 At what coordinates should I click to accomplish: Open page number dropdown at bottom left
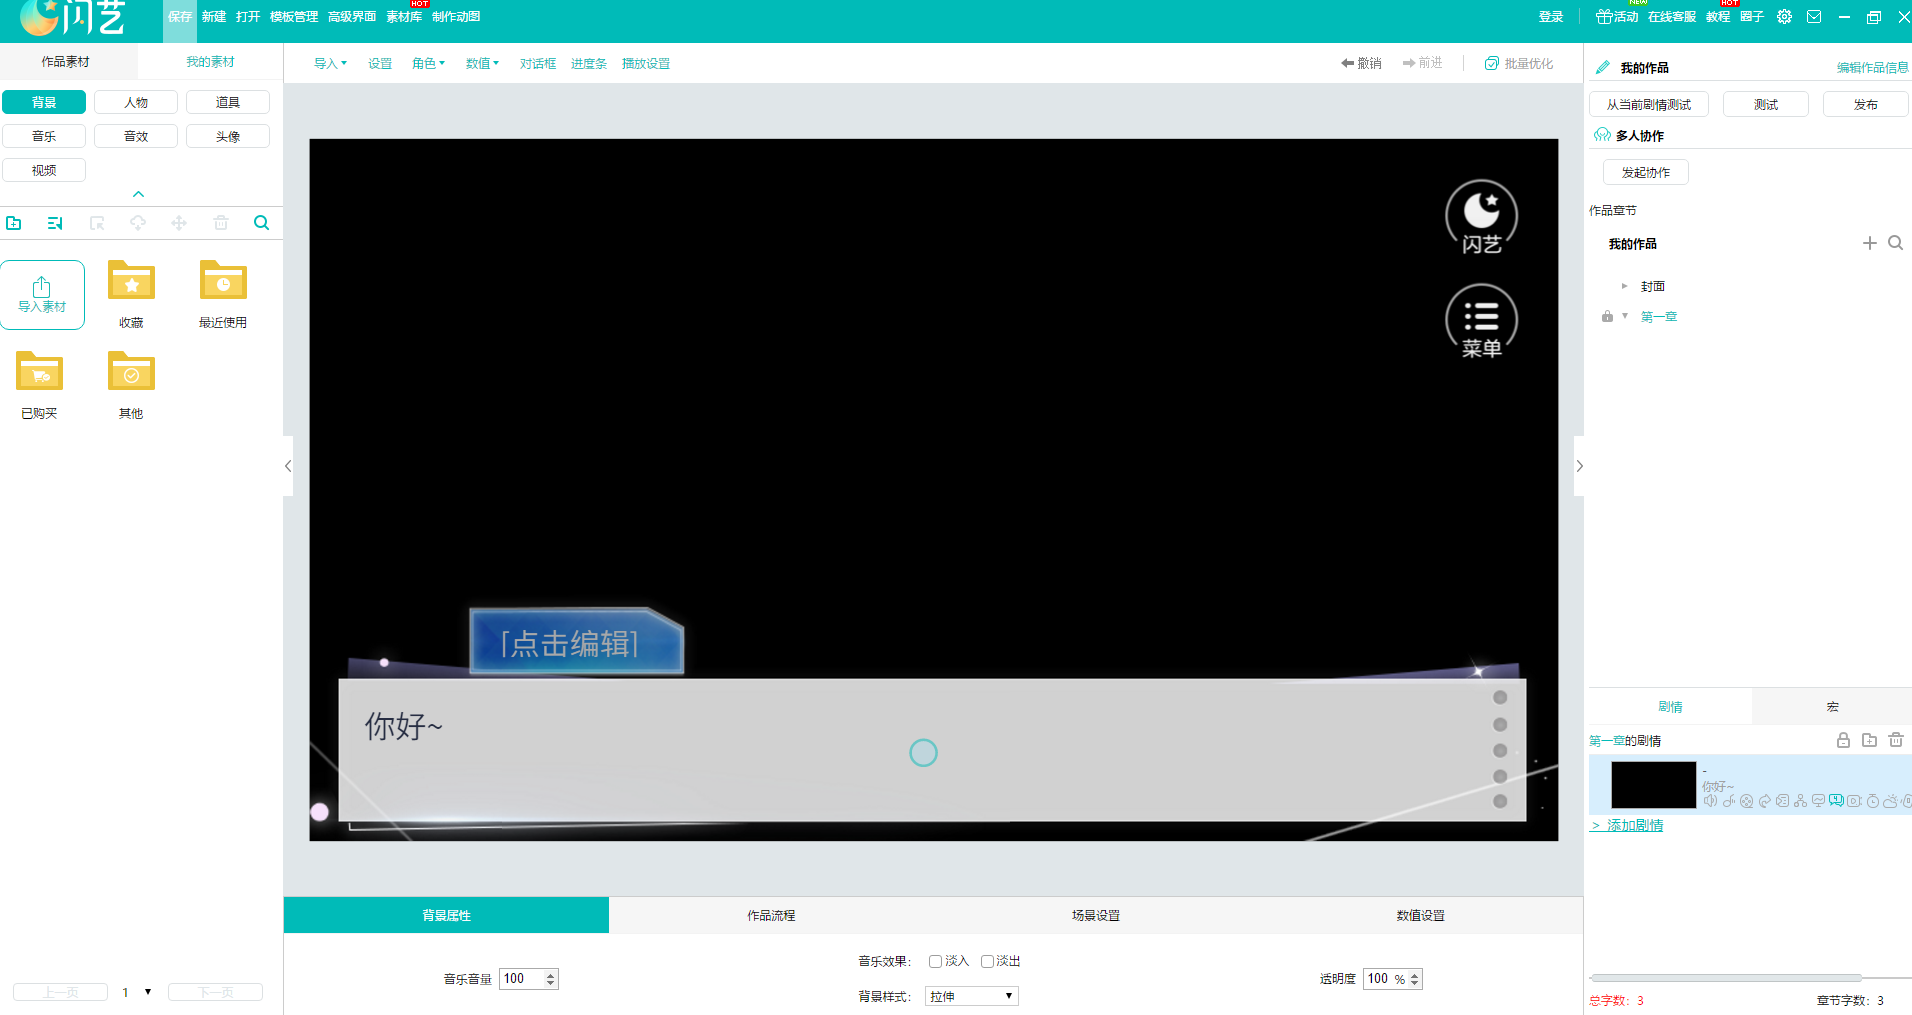pos(148,992)
